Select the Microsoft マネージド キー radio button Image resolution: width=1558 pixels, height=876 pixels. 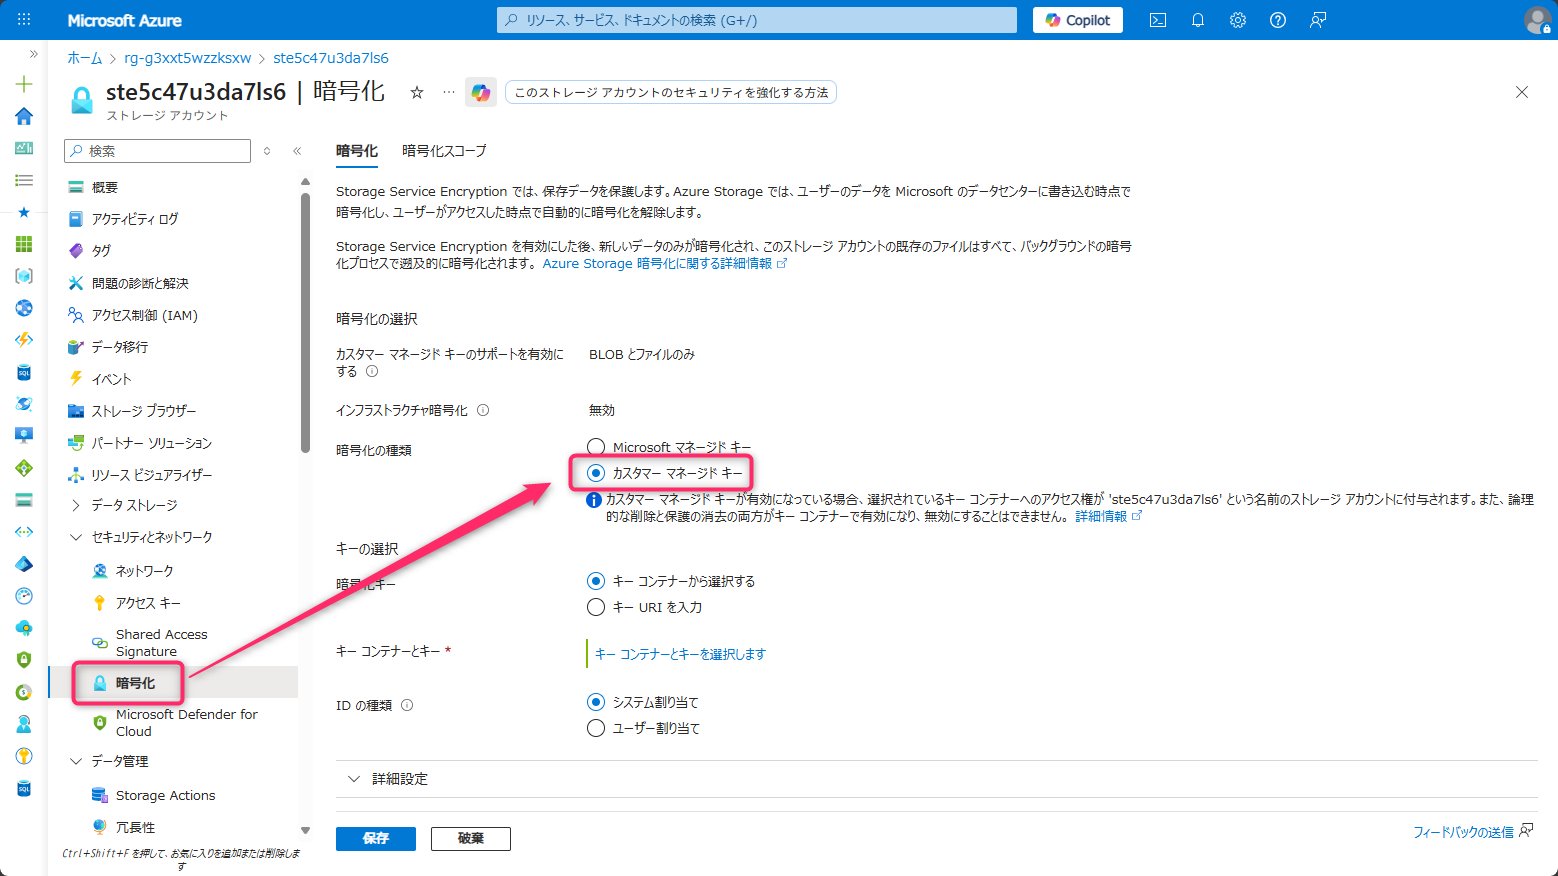(x=596, y=446)
